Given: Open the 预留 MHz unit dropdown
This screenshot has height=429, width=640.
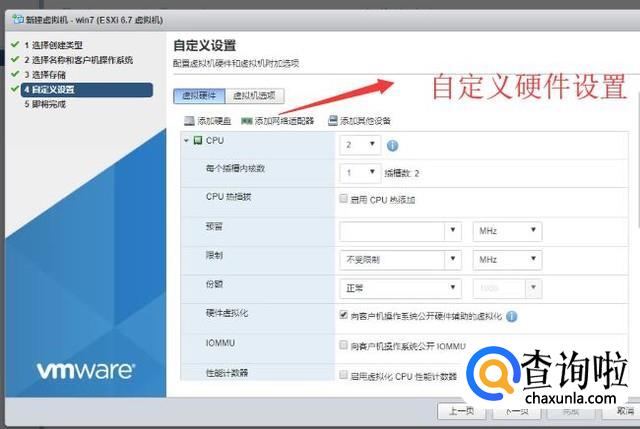Looking at the screenshot, I should click(x=507, y=231).
